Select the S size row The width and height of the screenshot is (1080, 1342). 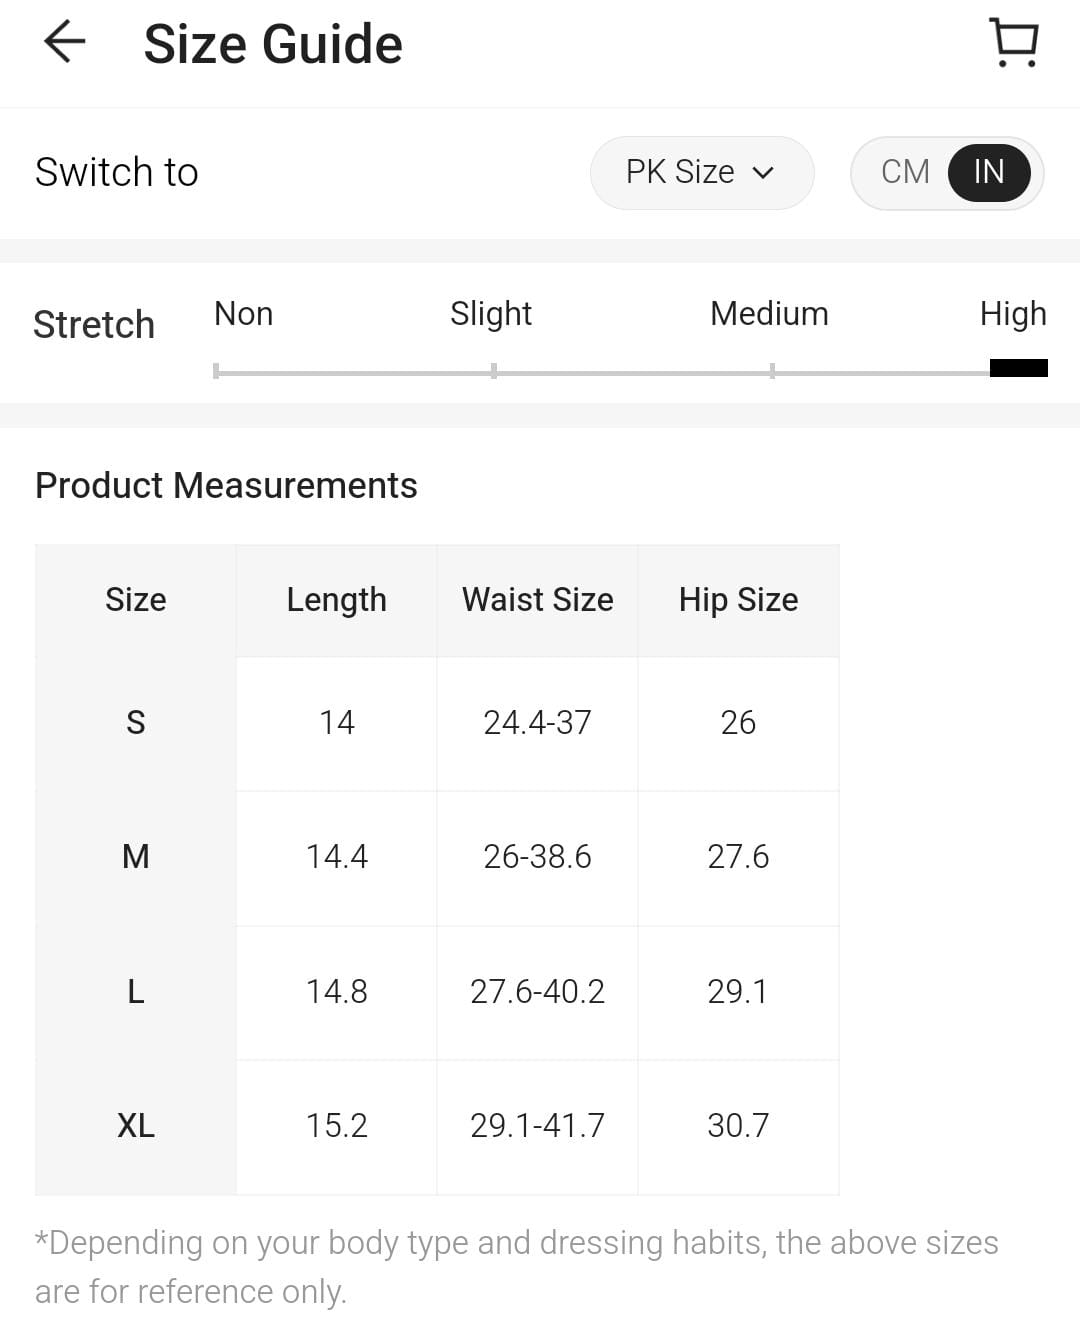(136, 722)
